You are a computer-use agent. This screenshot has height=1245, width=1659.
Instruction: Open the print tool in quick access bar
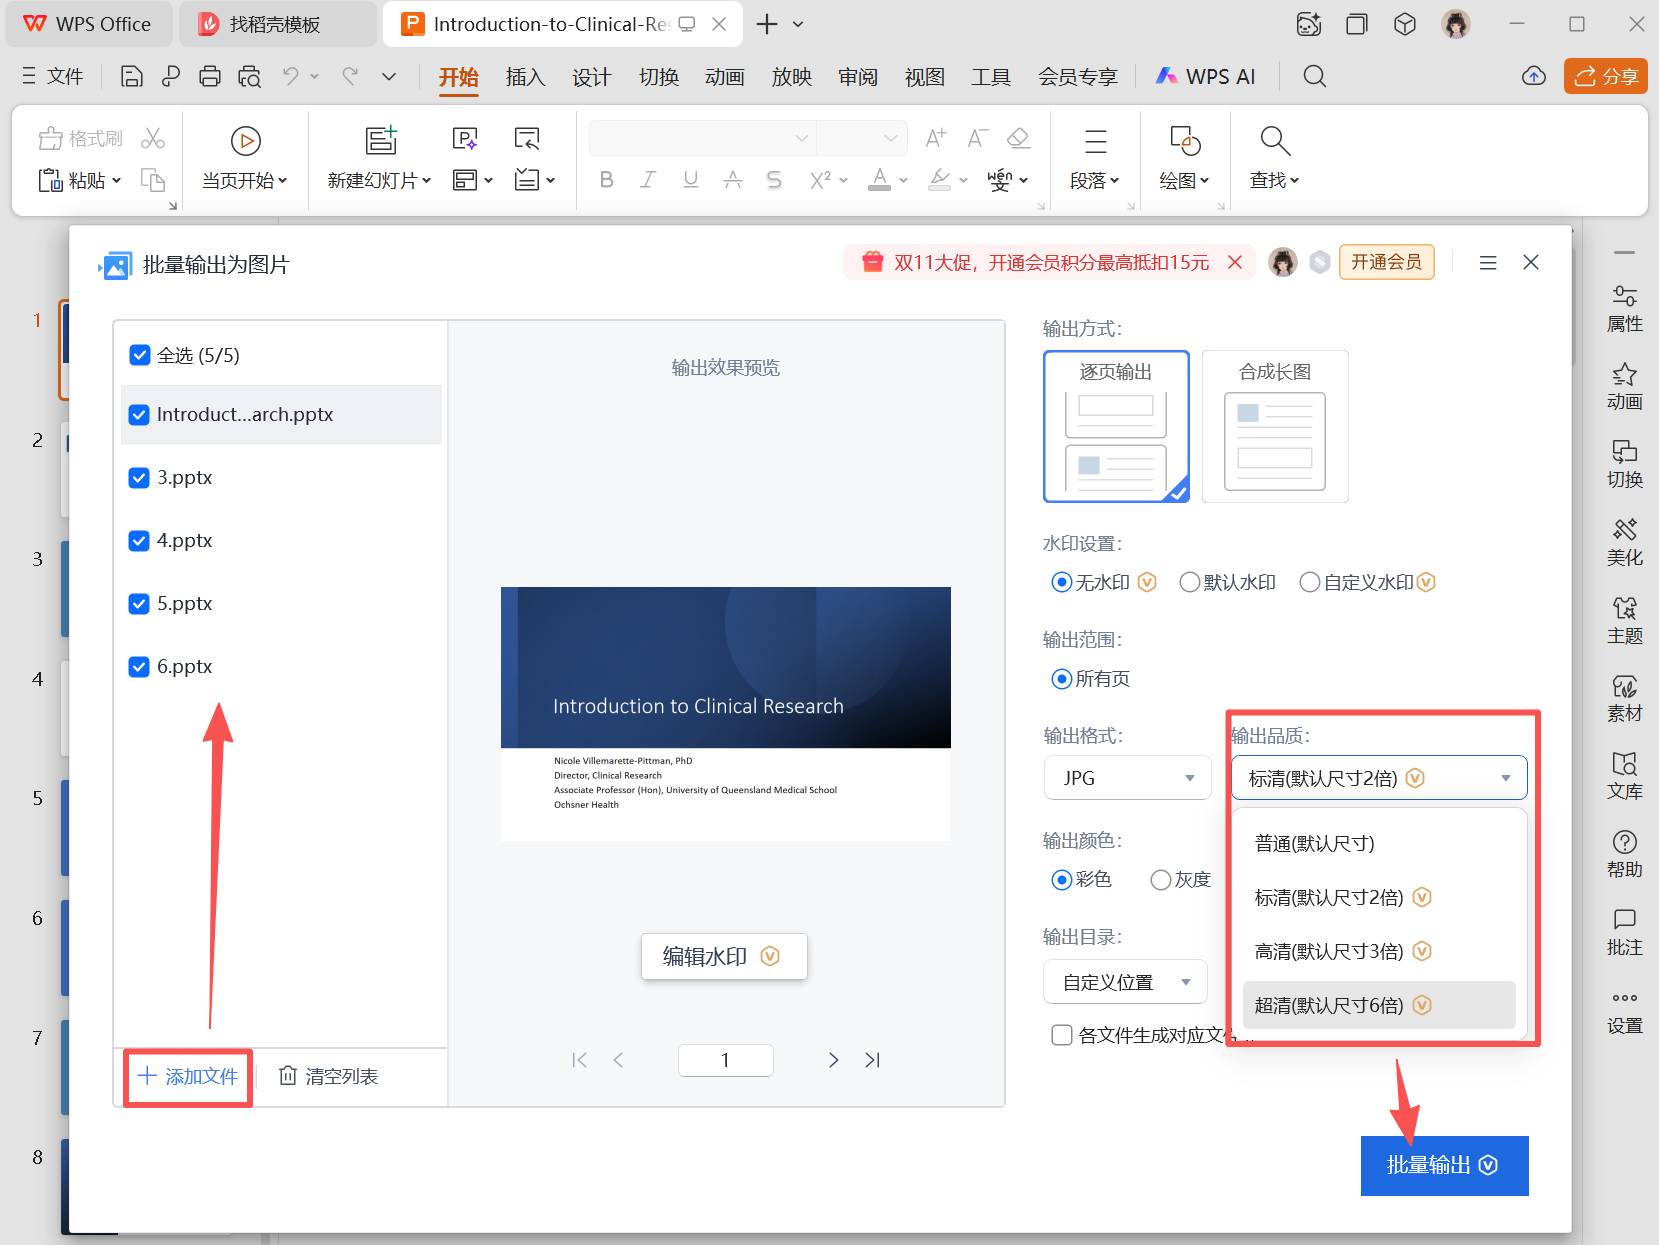tap(209, 76)
